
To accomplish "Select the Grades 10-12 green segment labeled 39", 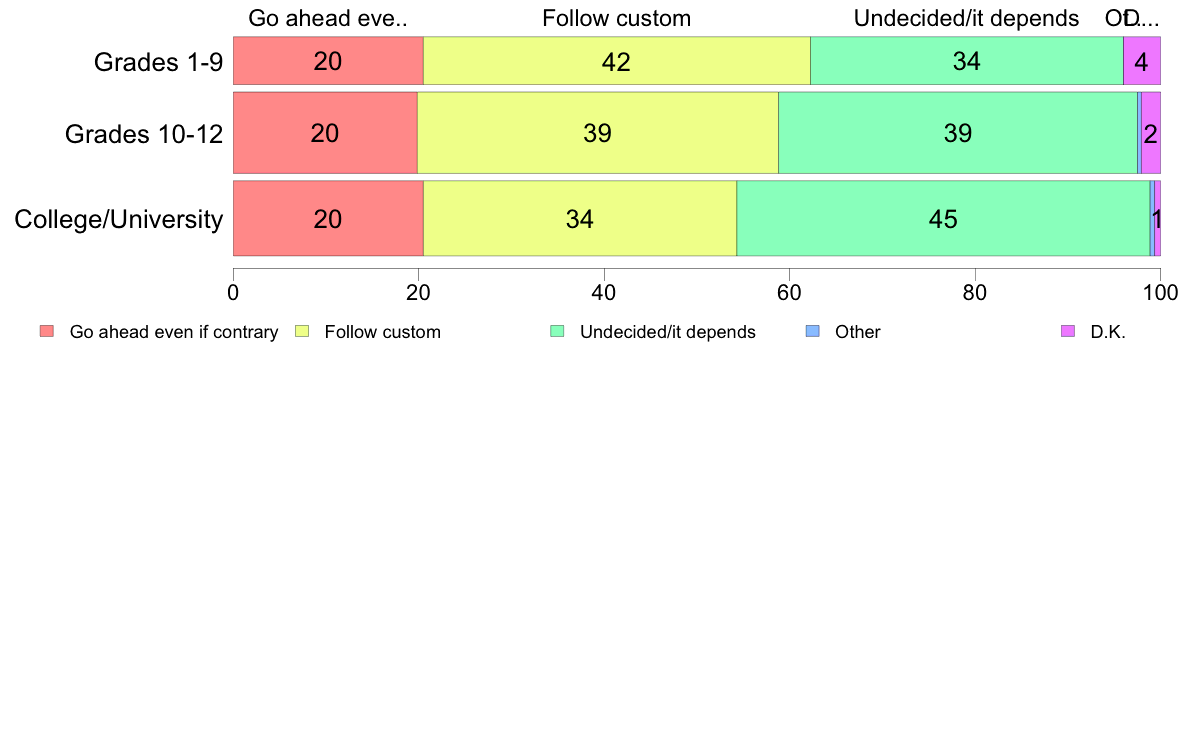I will (958, 133).
